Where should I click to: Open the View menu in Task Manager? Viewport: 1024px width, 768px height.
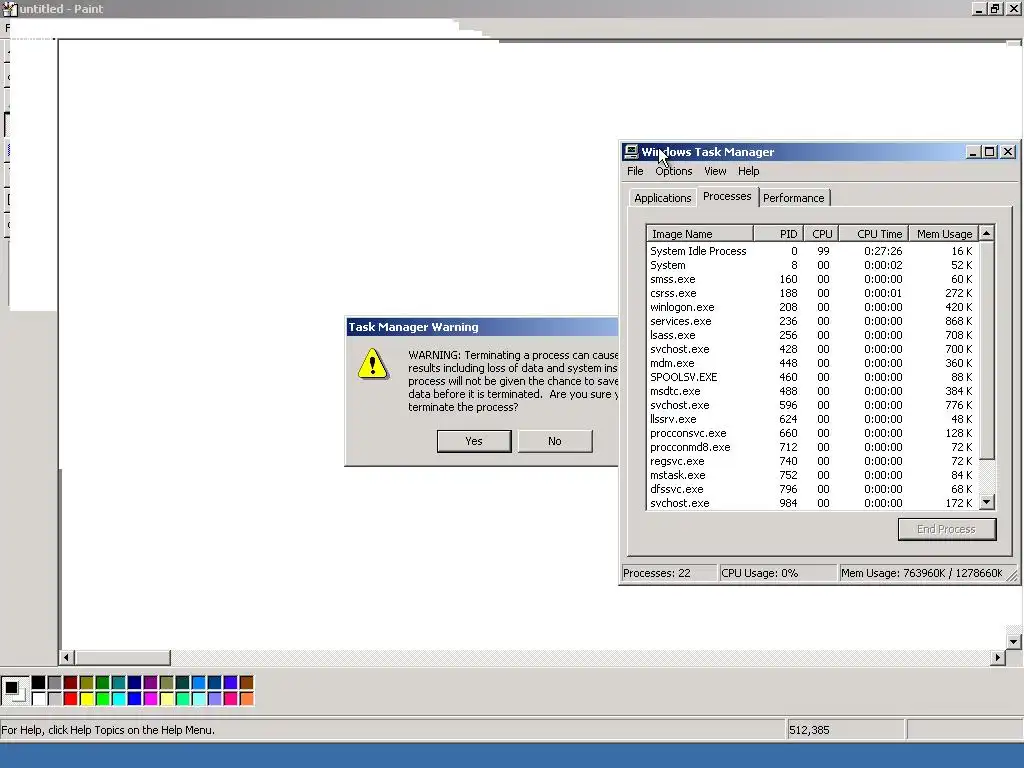pos(715,171)
